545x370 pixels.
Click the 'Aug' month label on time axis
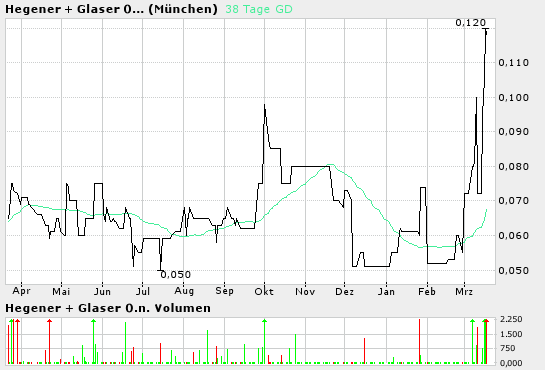pos(184,291)
